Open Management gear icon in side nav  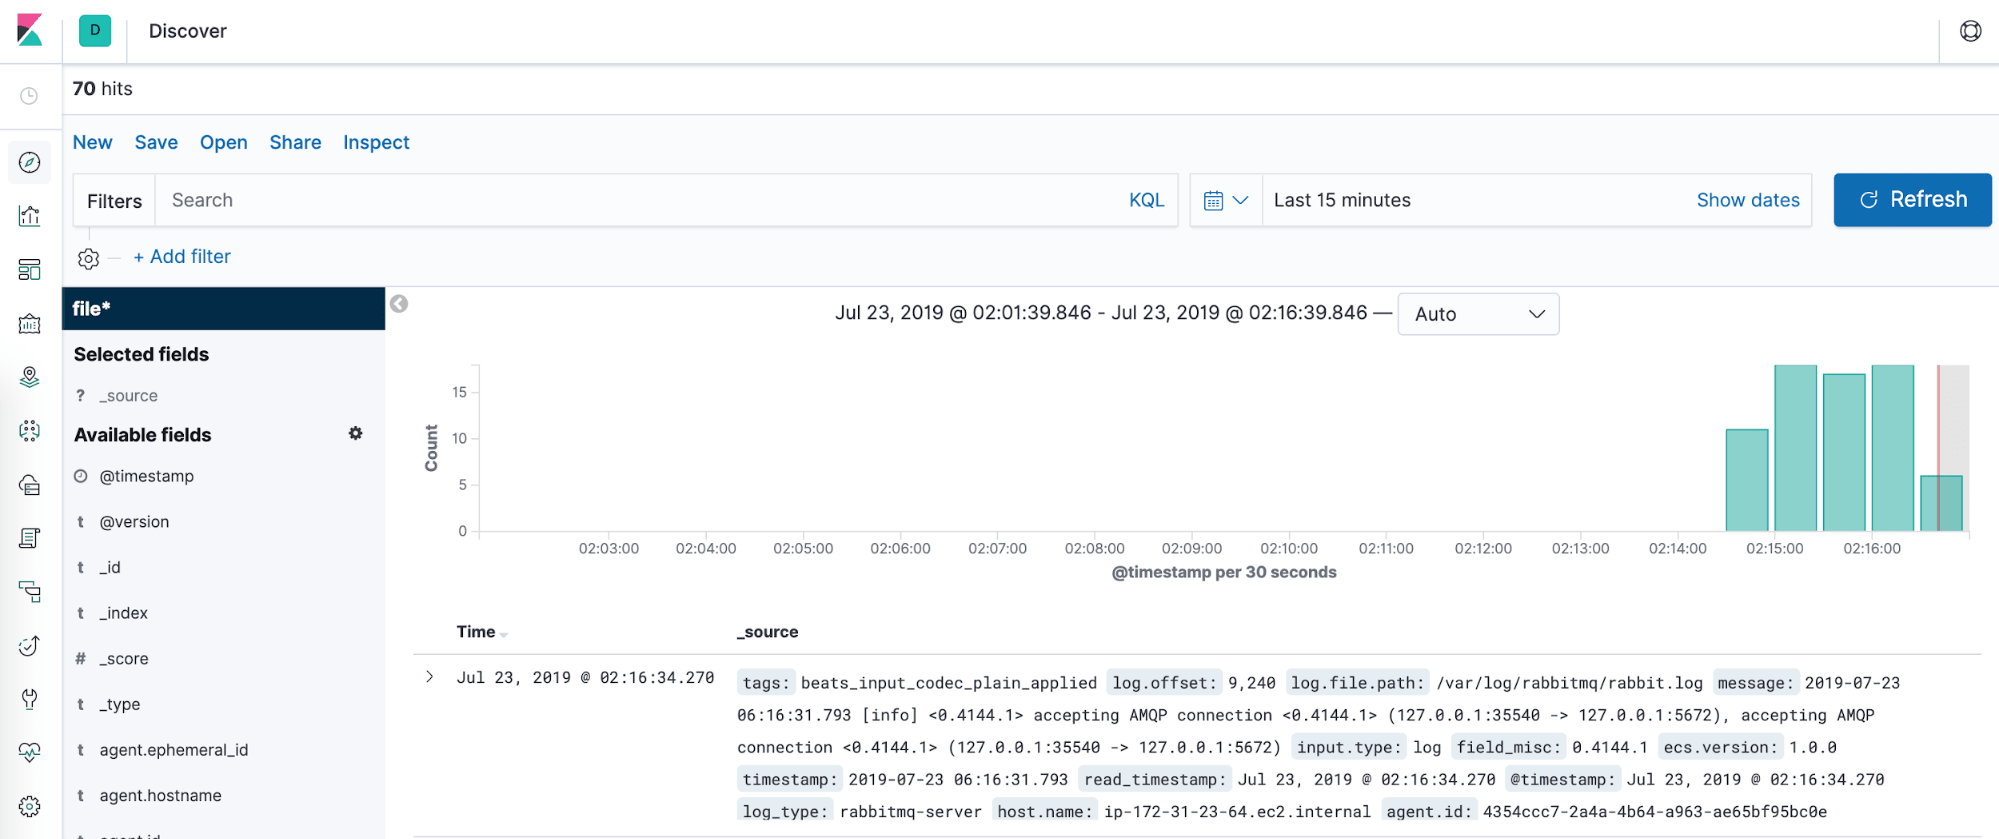30,806
